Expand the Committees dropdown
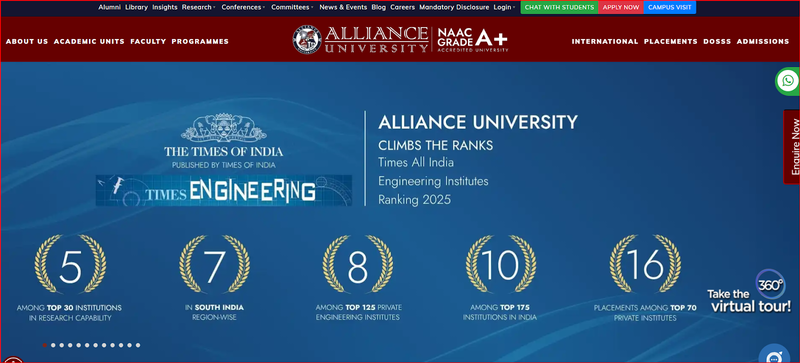The image size is (800, 363). click(292, 7)
